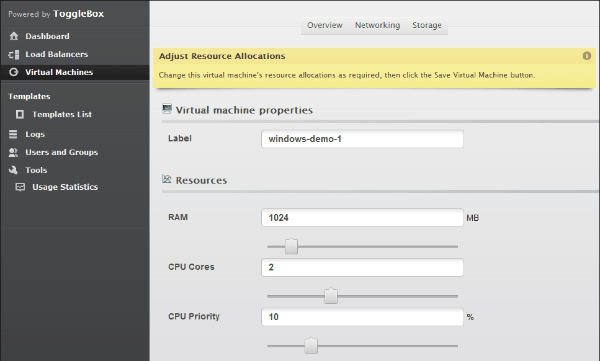Switch to the Overview tab
Image resolution: width=600 pixels, height=361 pixels.
pyautogui.click(x=324, y=25)
